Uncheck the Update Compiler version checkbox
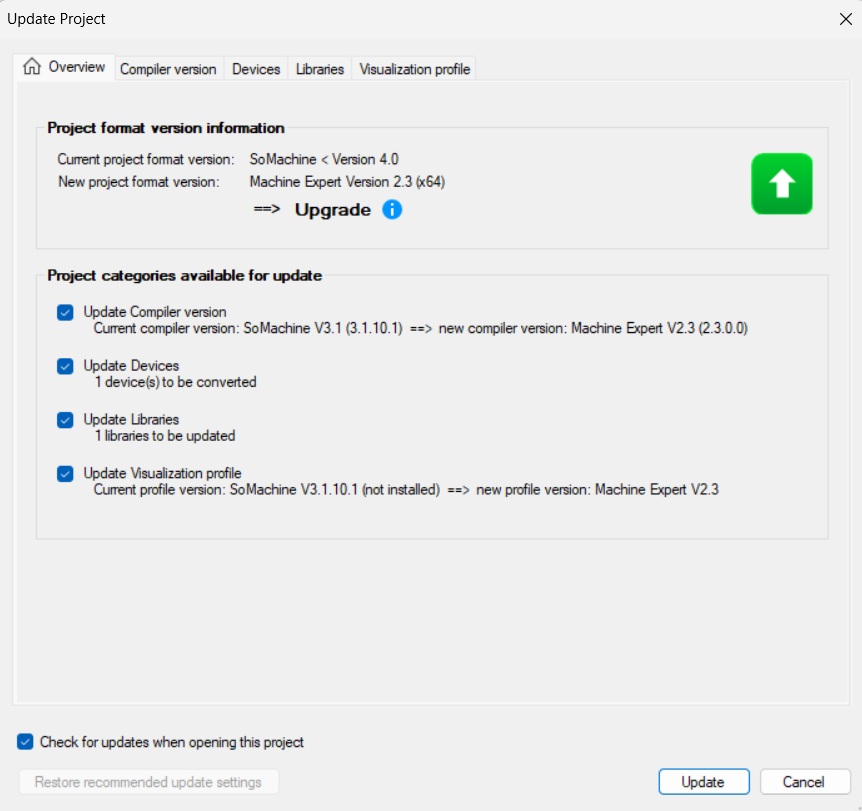The image size is (862, 811). tap(66, 312)
